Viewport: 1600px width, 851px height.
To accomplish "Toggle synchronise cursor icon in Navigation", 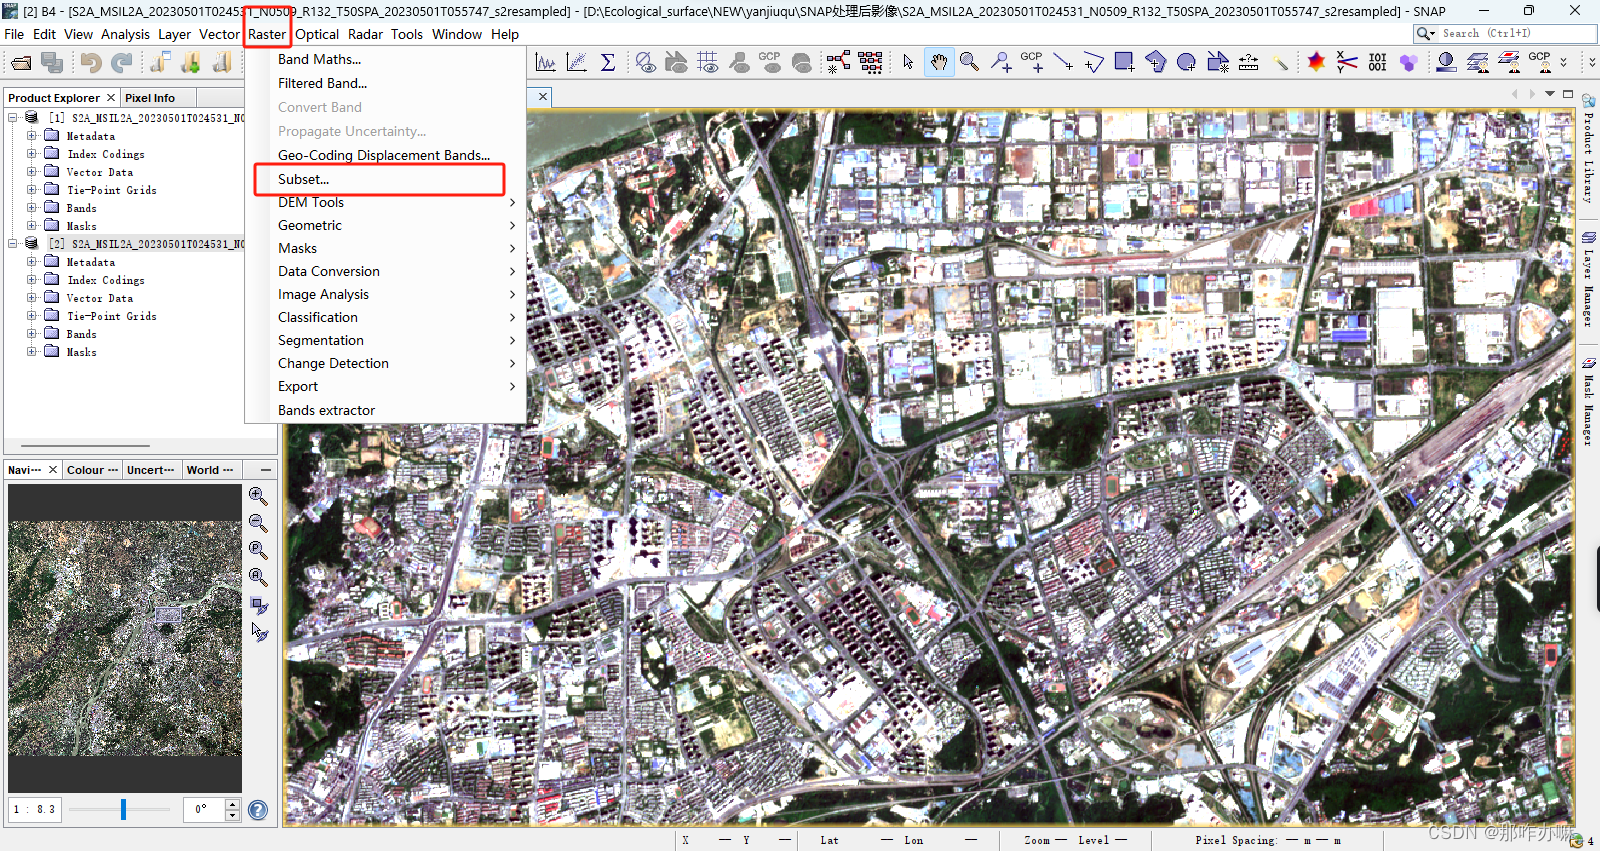I will click(259, 632).
